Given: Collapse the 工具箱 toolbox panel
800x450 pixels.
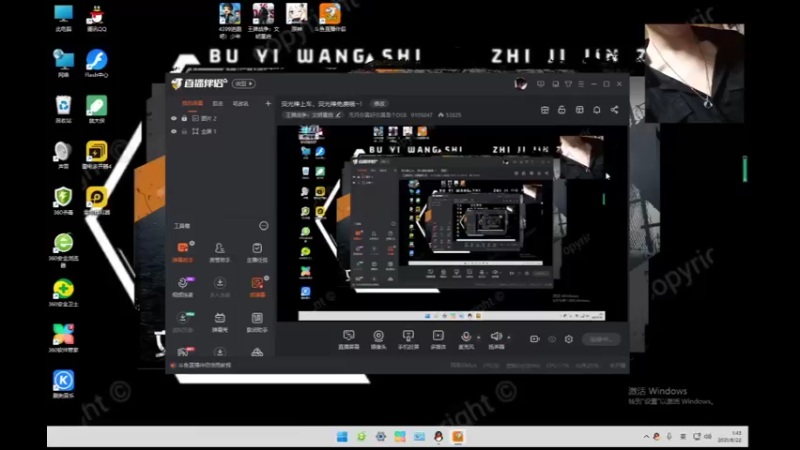Looking at the screenshot, I should pos(263,226).
